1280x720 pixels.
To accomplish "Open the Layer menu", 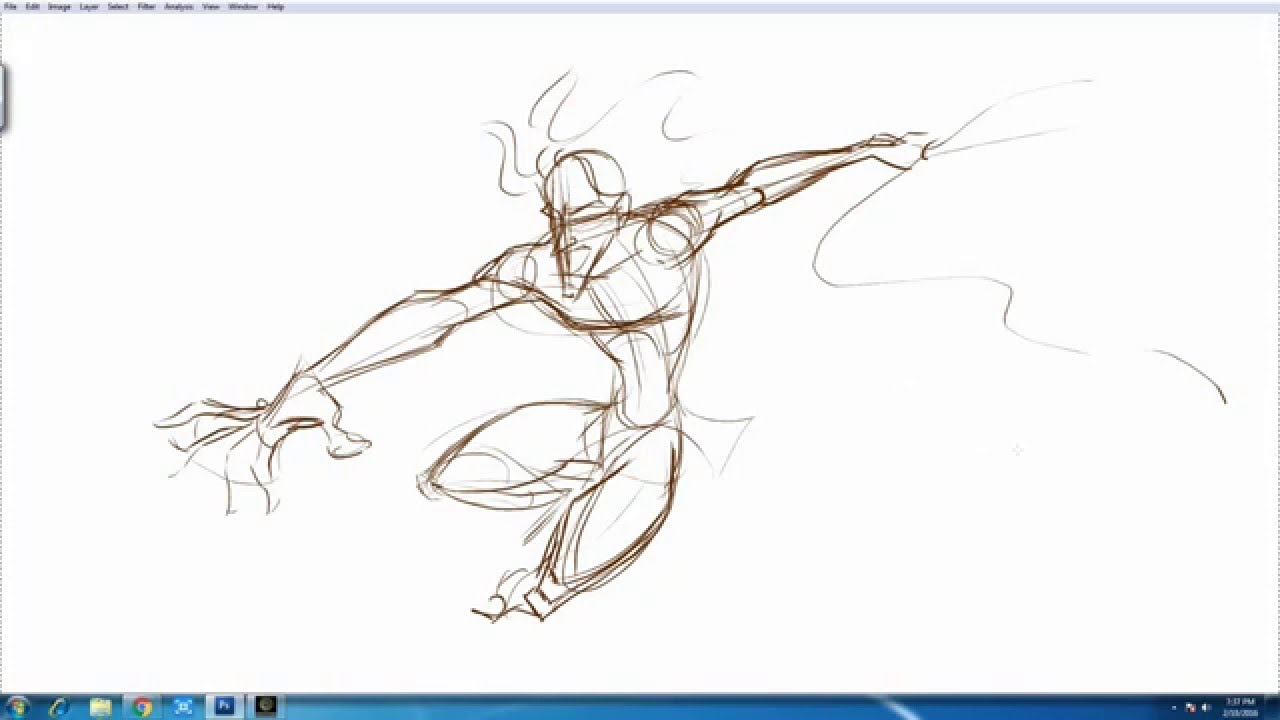I will point(89,6).
